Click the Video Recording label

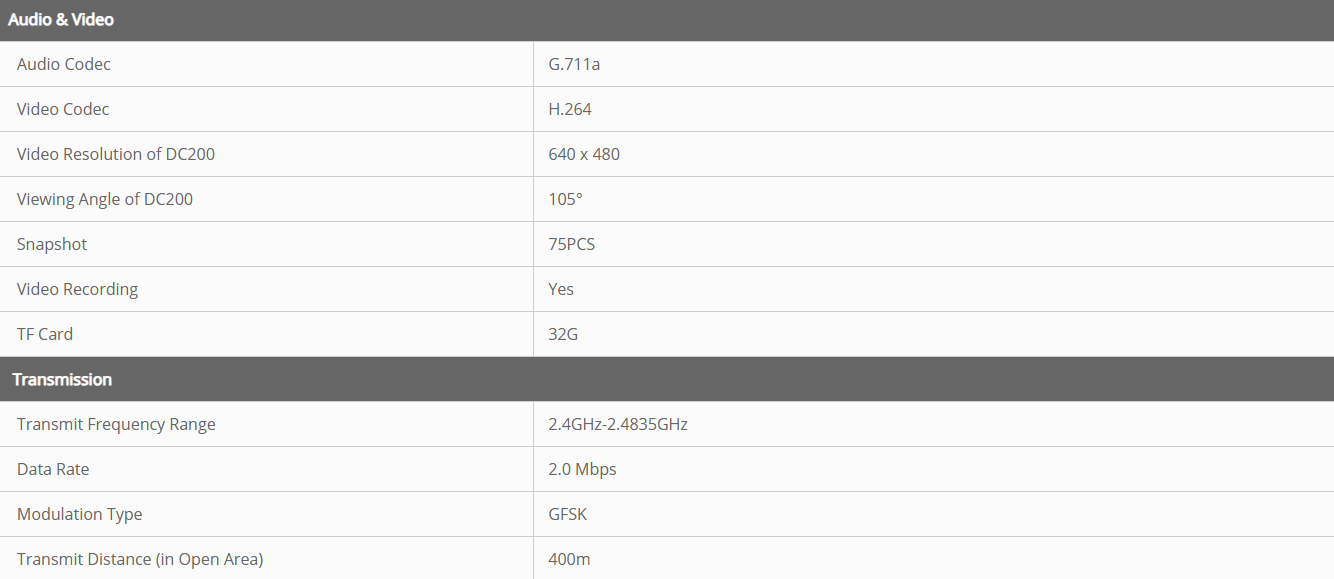click(x=77, y=290)
